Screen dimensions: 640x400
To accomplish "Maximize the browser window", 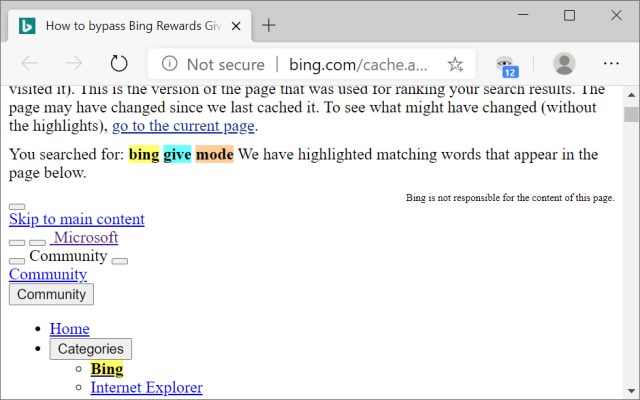I will pyautogui.click(x=569, y=15).
